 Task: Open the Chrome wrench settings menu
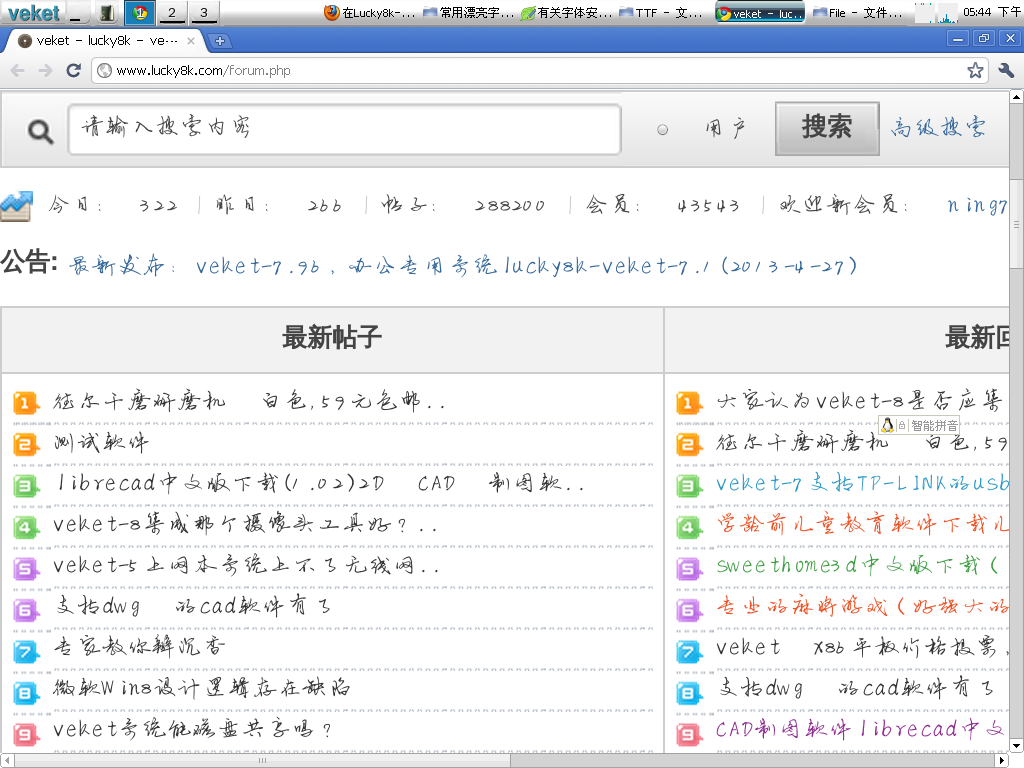[1006, 71]
